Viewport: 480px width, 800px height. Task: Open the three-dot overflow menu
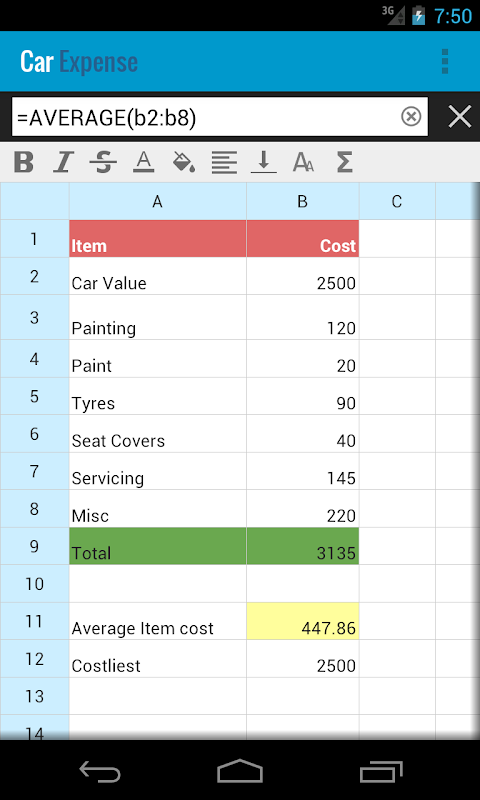pyautogui.click(x=445, y=62)
